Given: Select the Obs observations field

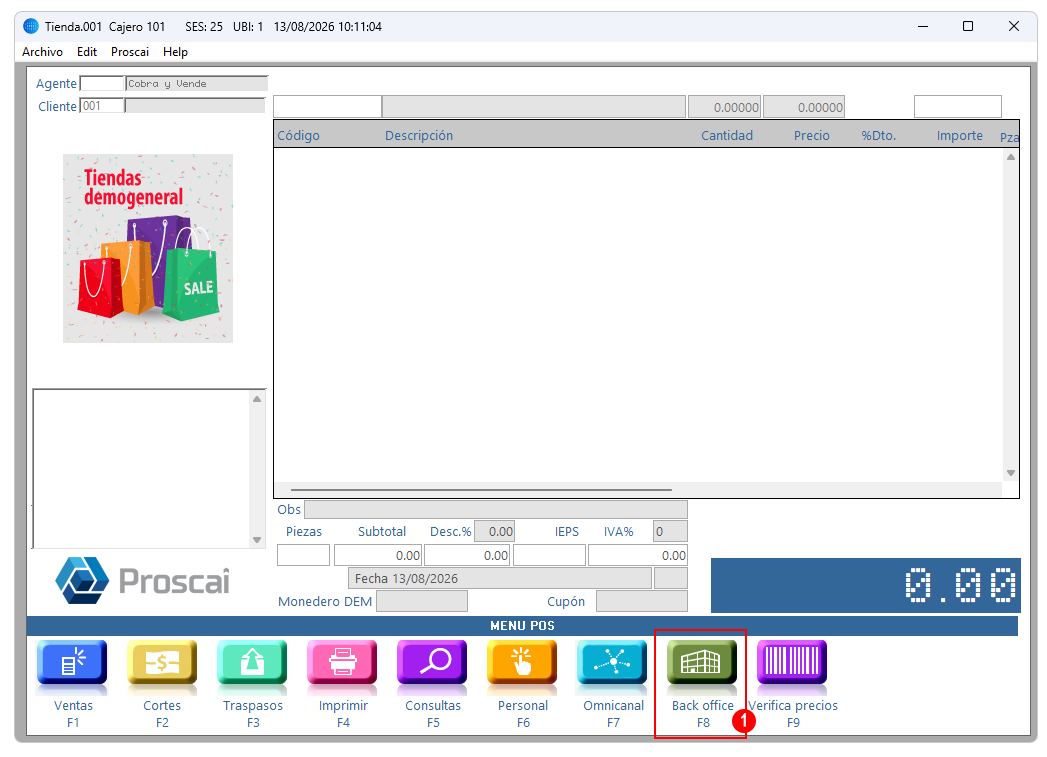Looking at the screenshot, I should pos(495,510).
